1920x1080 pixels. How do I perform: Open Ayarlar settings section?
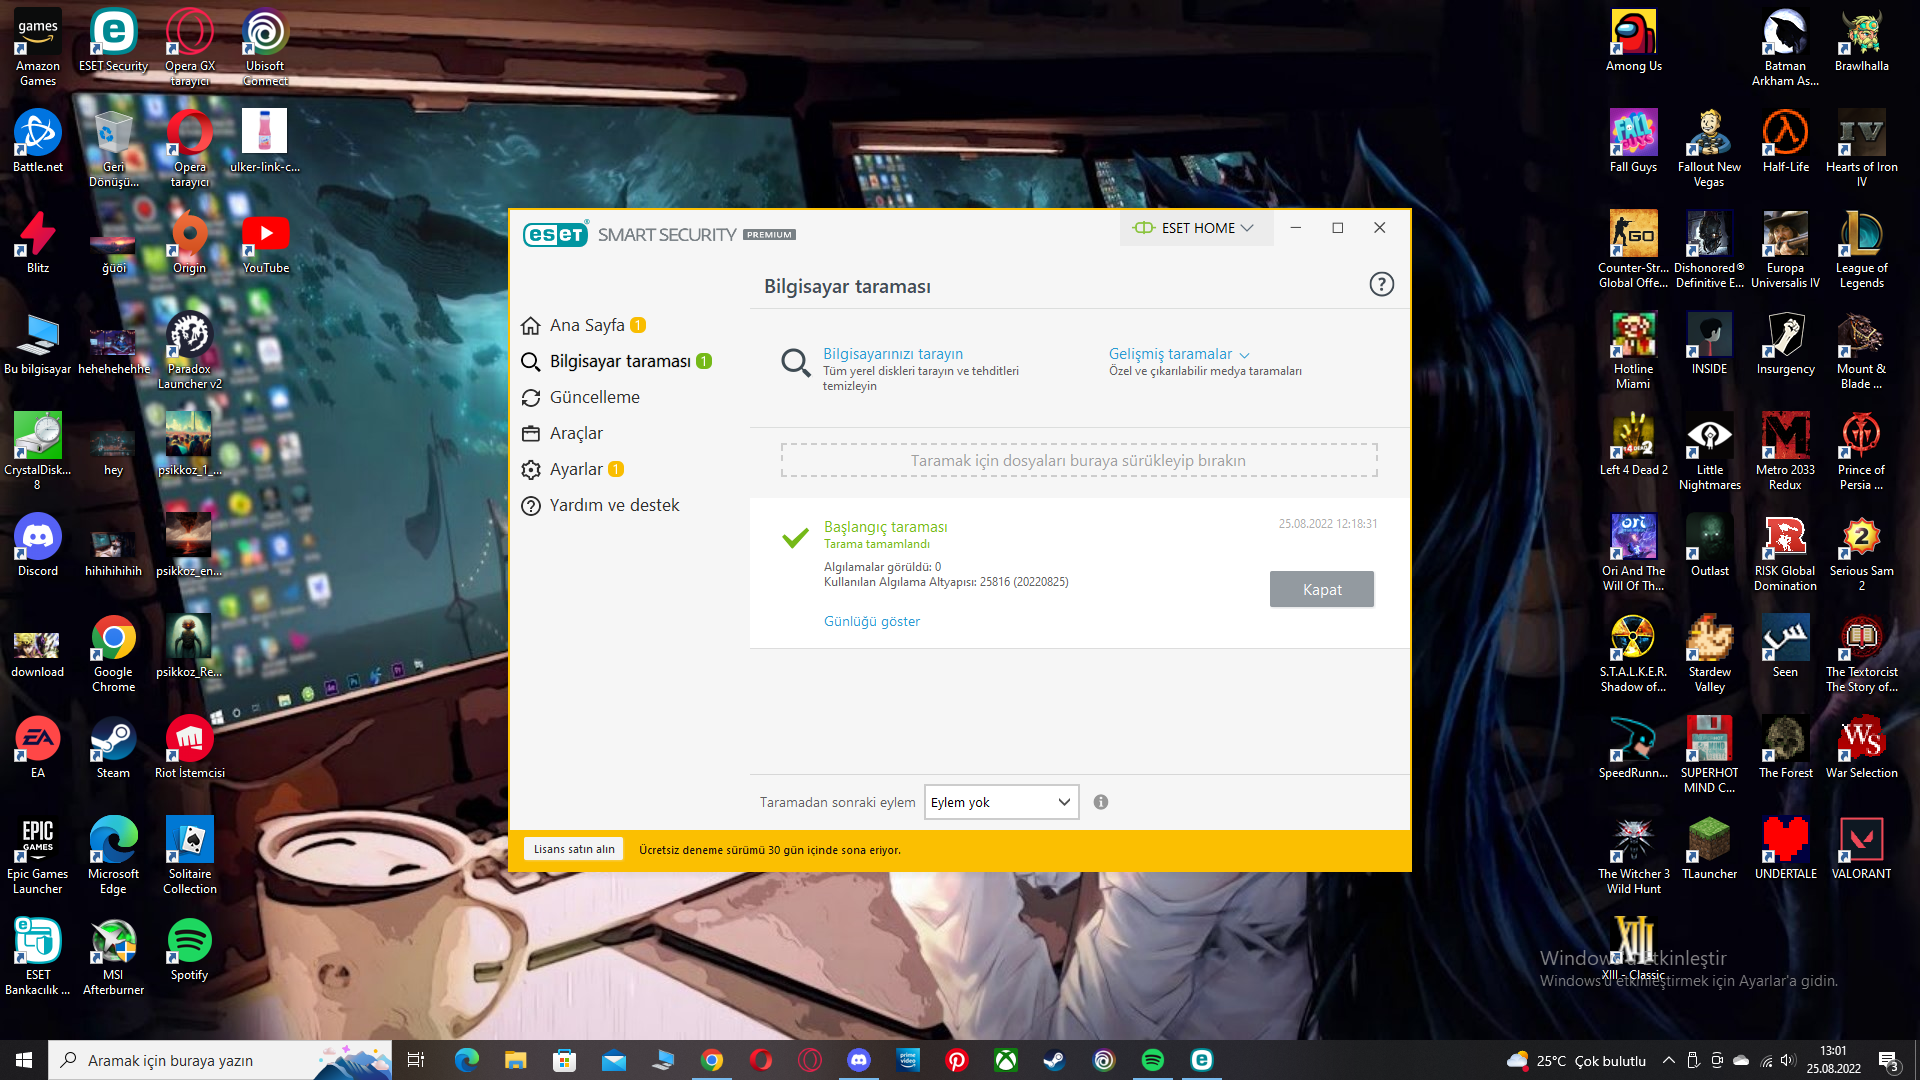(576, 469)
